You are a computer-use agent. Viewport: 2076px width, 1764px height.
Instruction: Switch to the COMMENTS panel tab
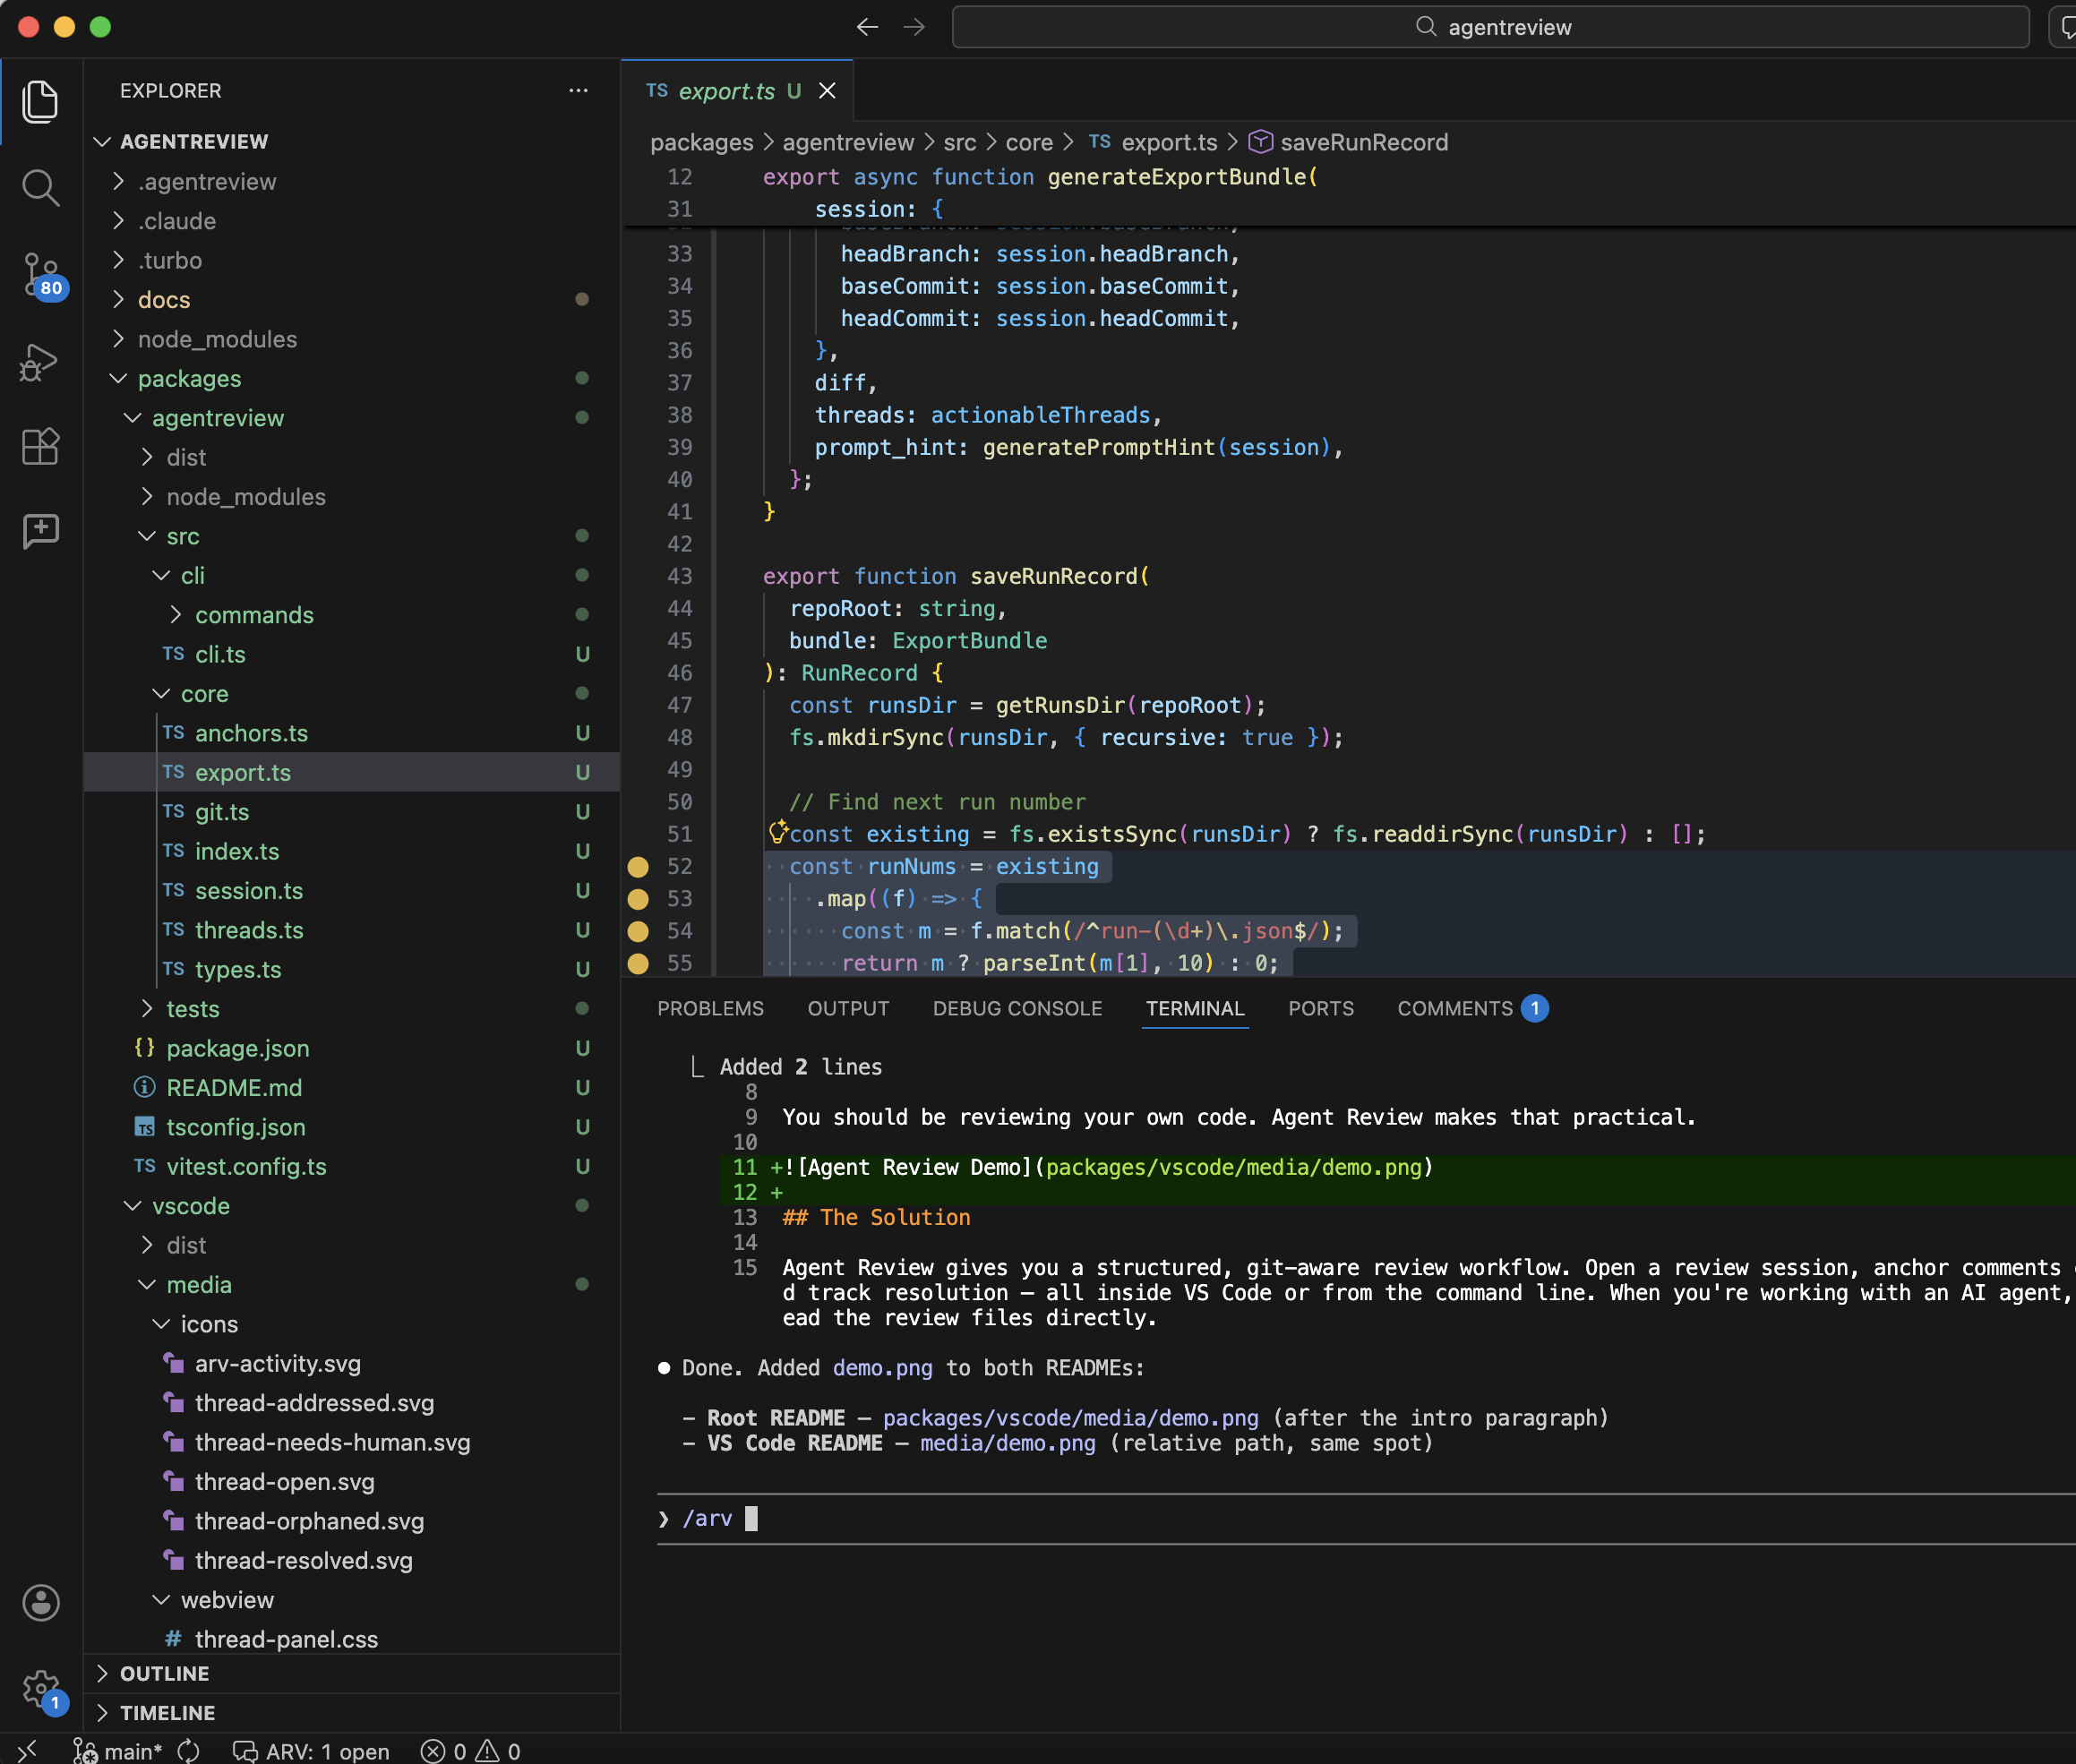(1454, 1008)
